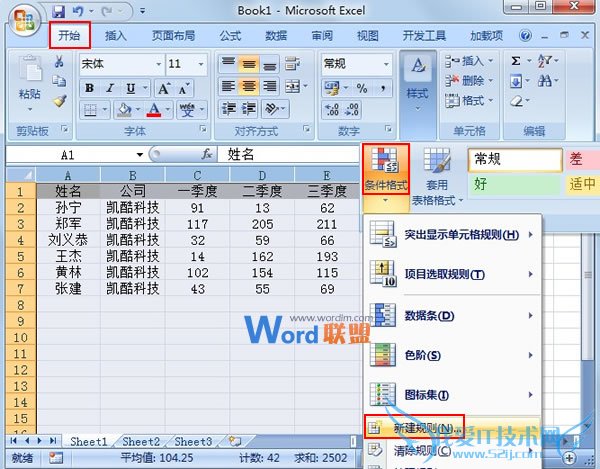
Task: Increase decimal places
Action: 332,109
